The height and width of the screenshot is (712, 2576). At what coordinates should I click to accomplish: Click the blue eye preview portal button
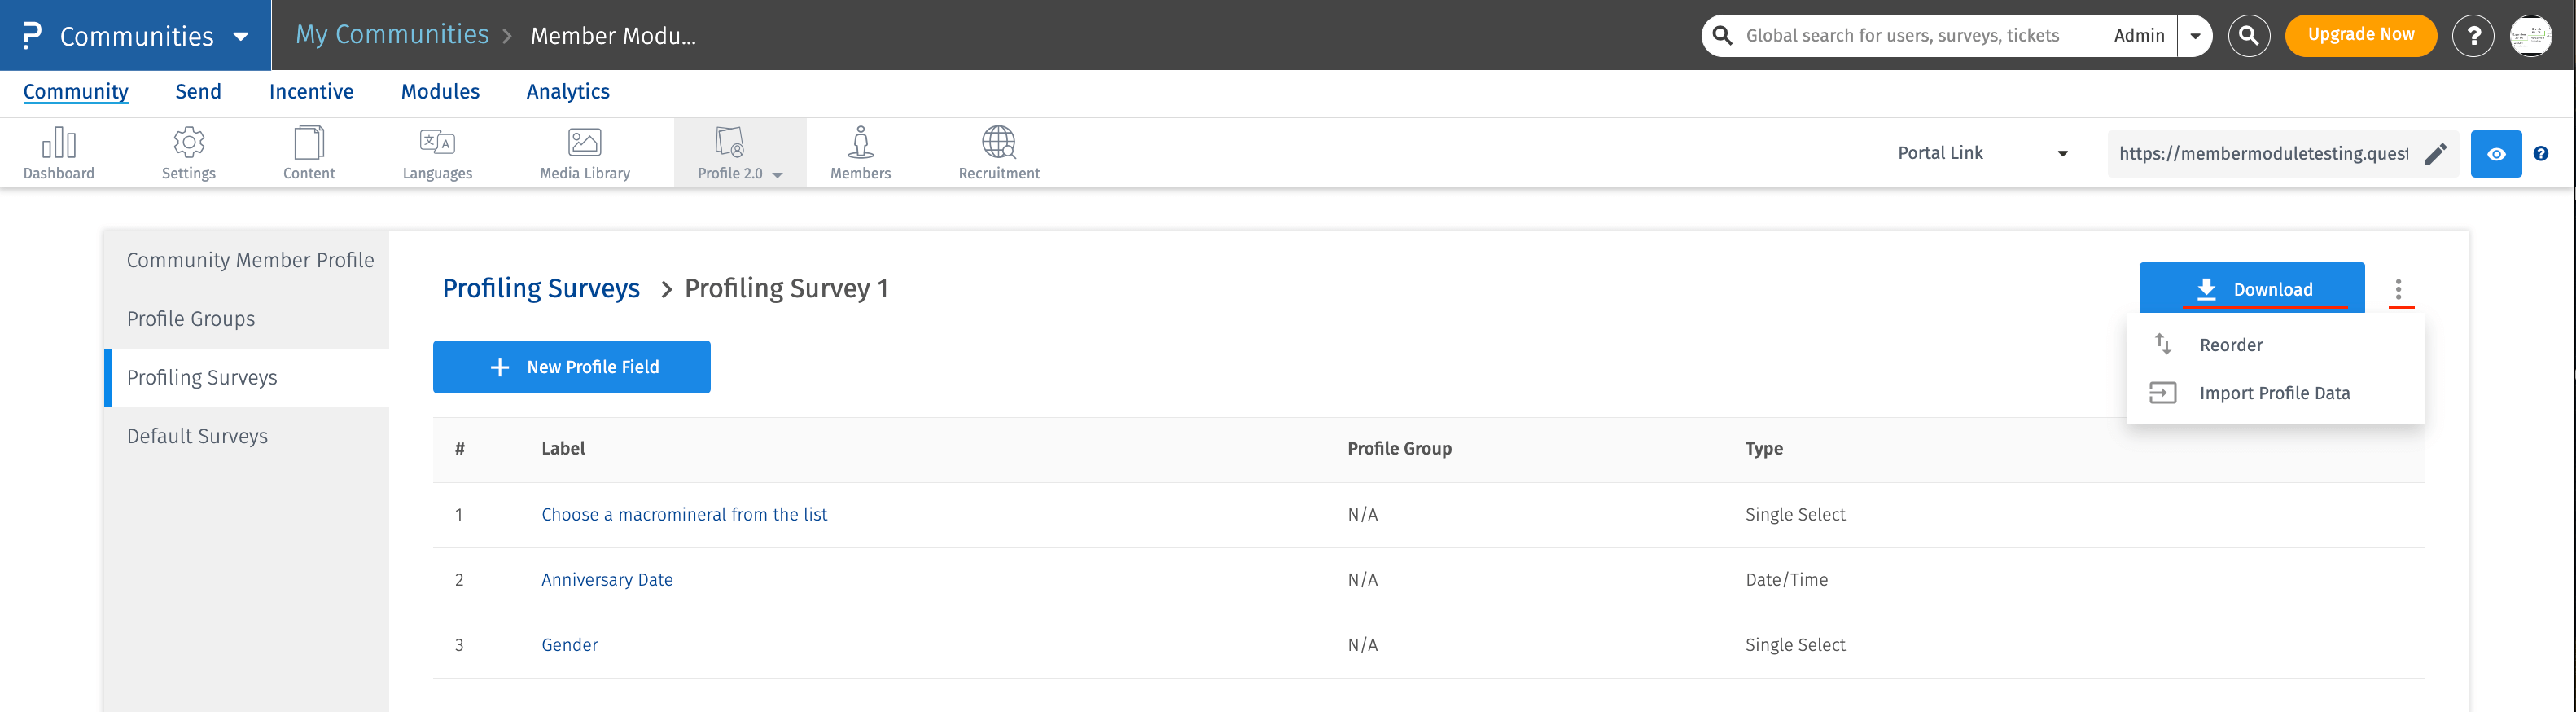point(2496,154)
